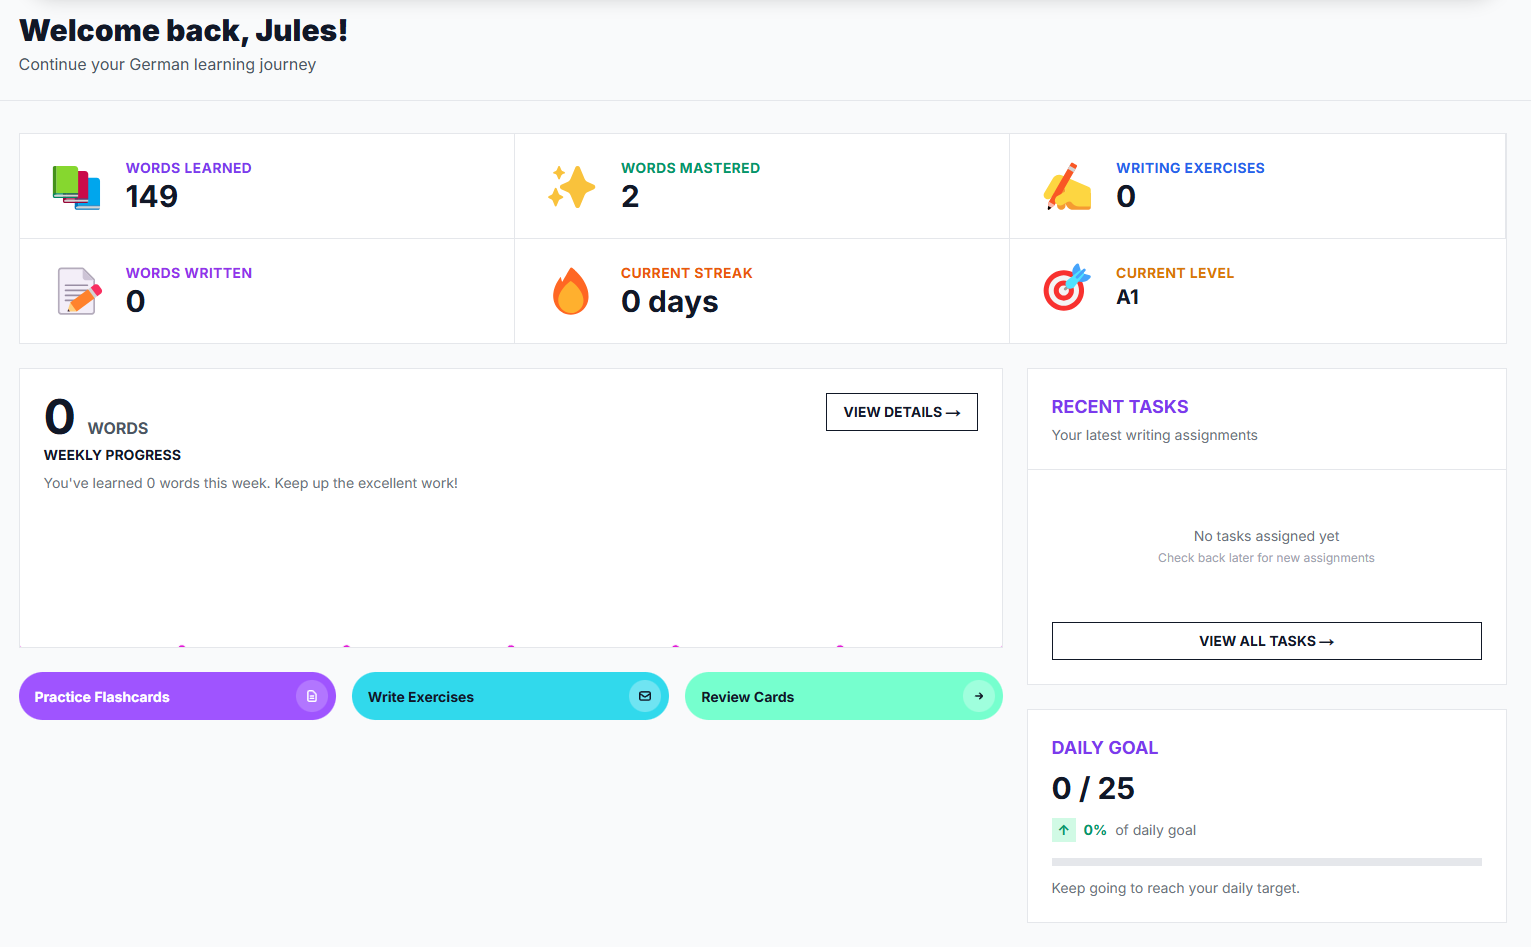Click the green up-arrow badge in Daily Goal
This screenshot has height=947, width=1531.
[x=1063, y=830]
